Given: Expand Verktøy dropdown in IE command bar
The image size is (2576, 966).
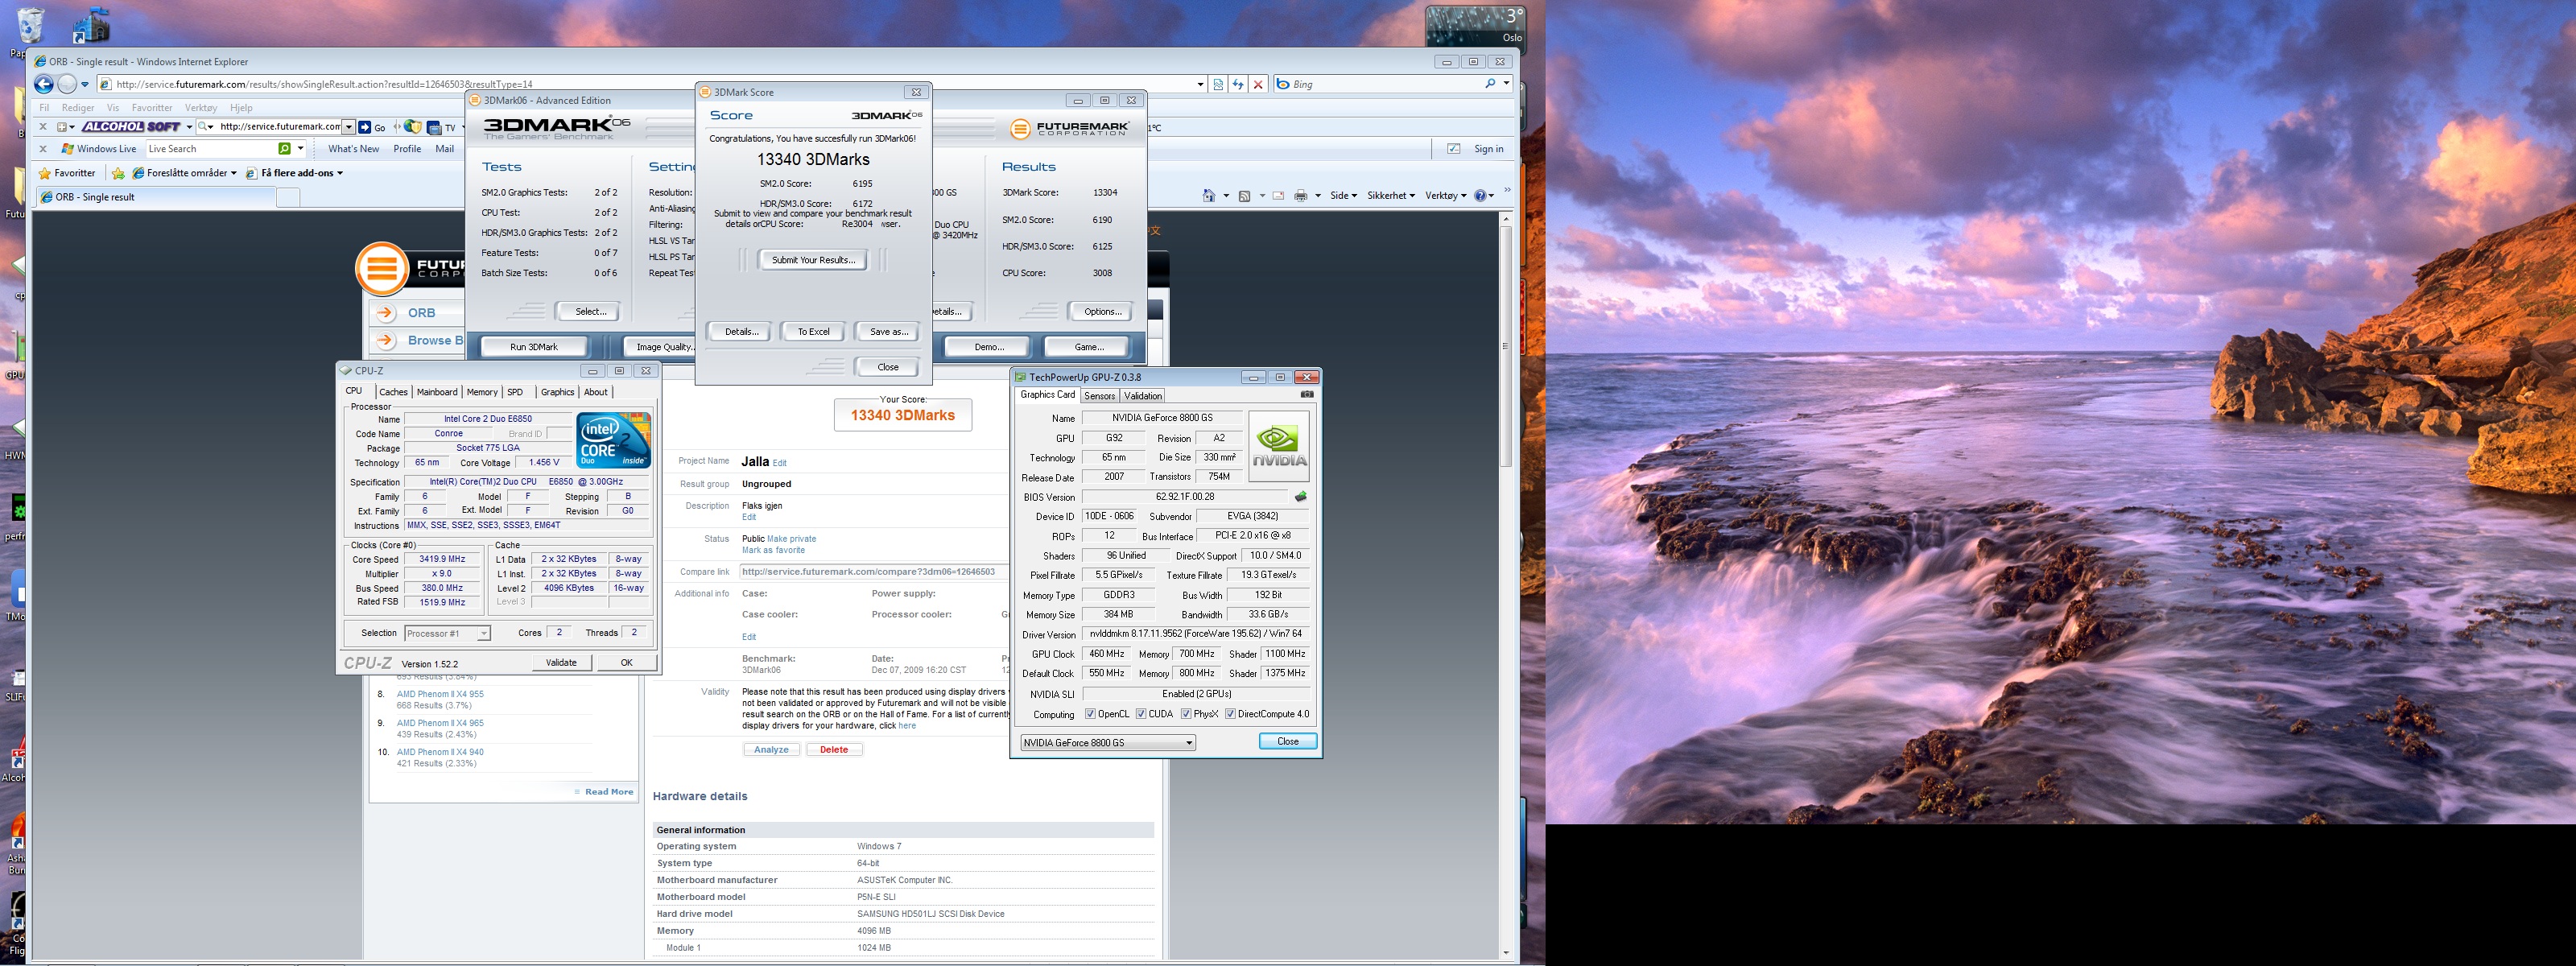Looking at the screenshot, I should tap(1446, 196).
